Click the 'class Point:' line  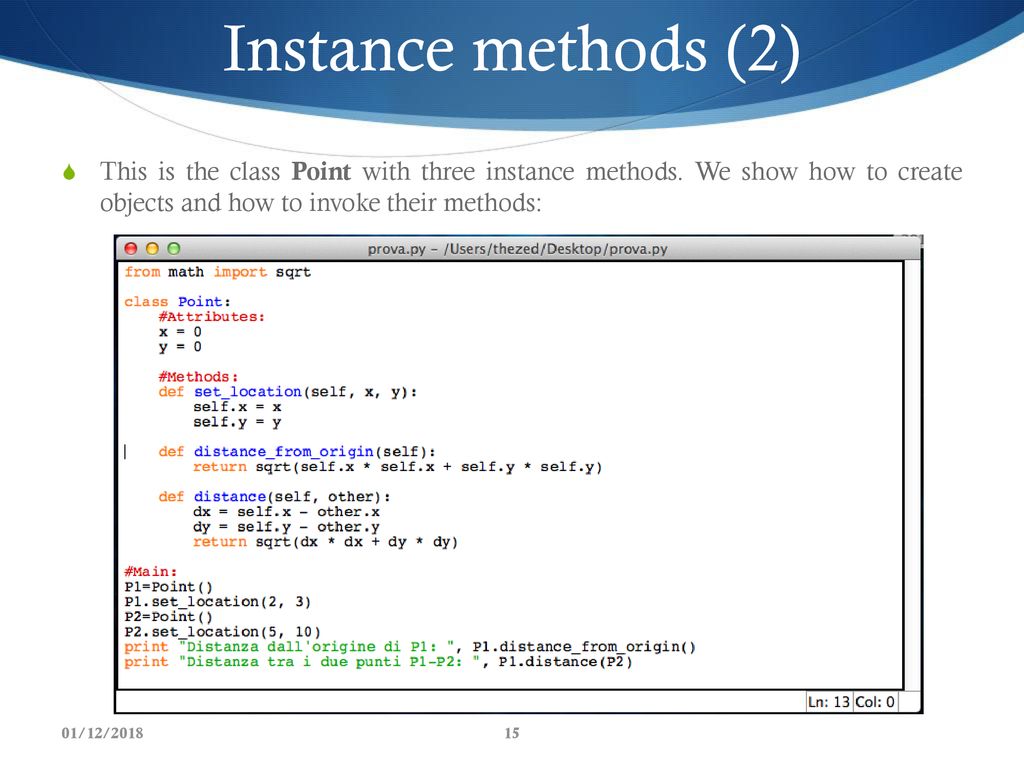click(177, 302)
